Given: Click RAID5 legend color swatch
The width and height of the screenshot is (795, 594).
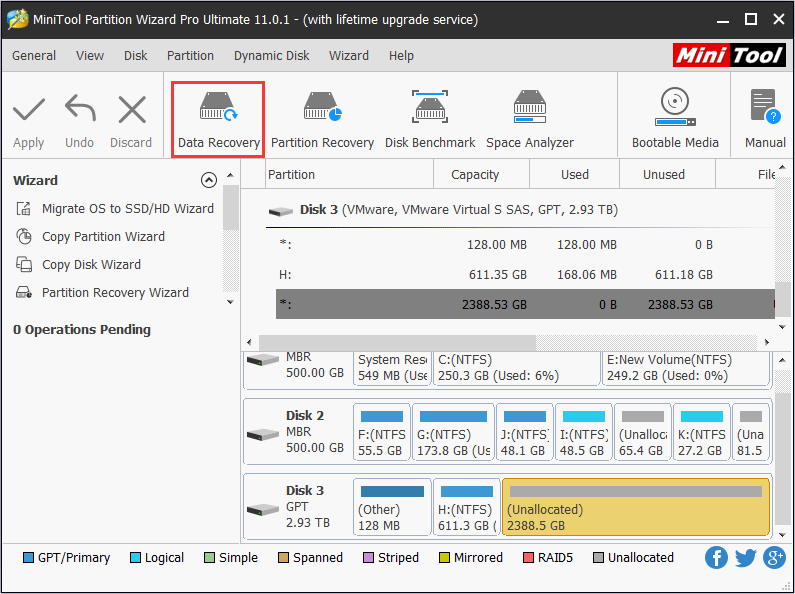Looking at the screenshot, I should coord(528,558).
